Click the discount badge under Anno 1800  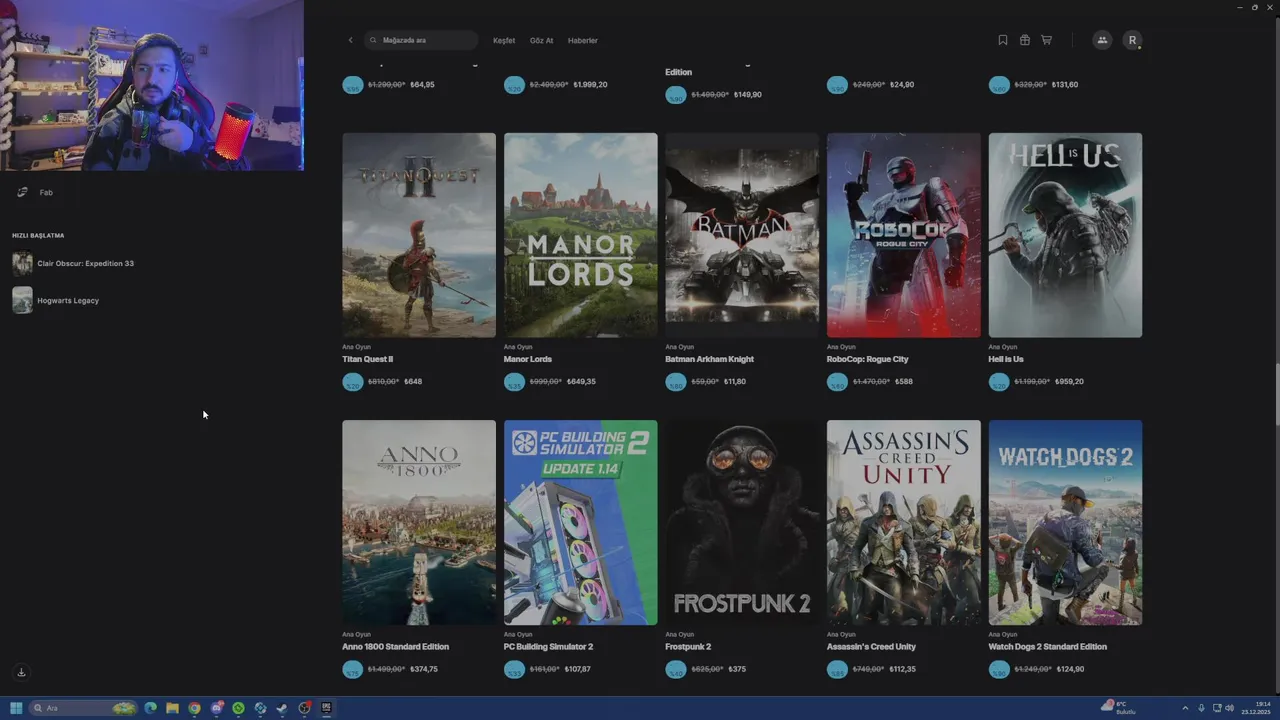pyautogui.click(x=353, y=669)
